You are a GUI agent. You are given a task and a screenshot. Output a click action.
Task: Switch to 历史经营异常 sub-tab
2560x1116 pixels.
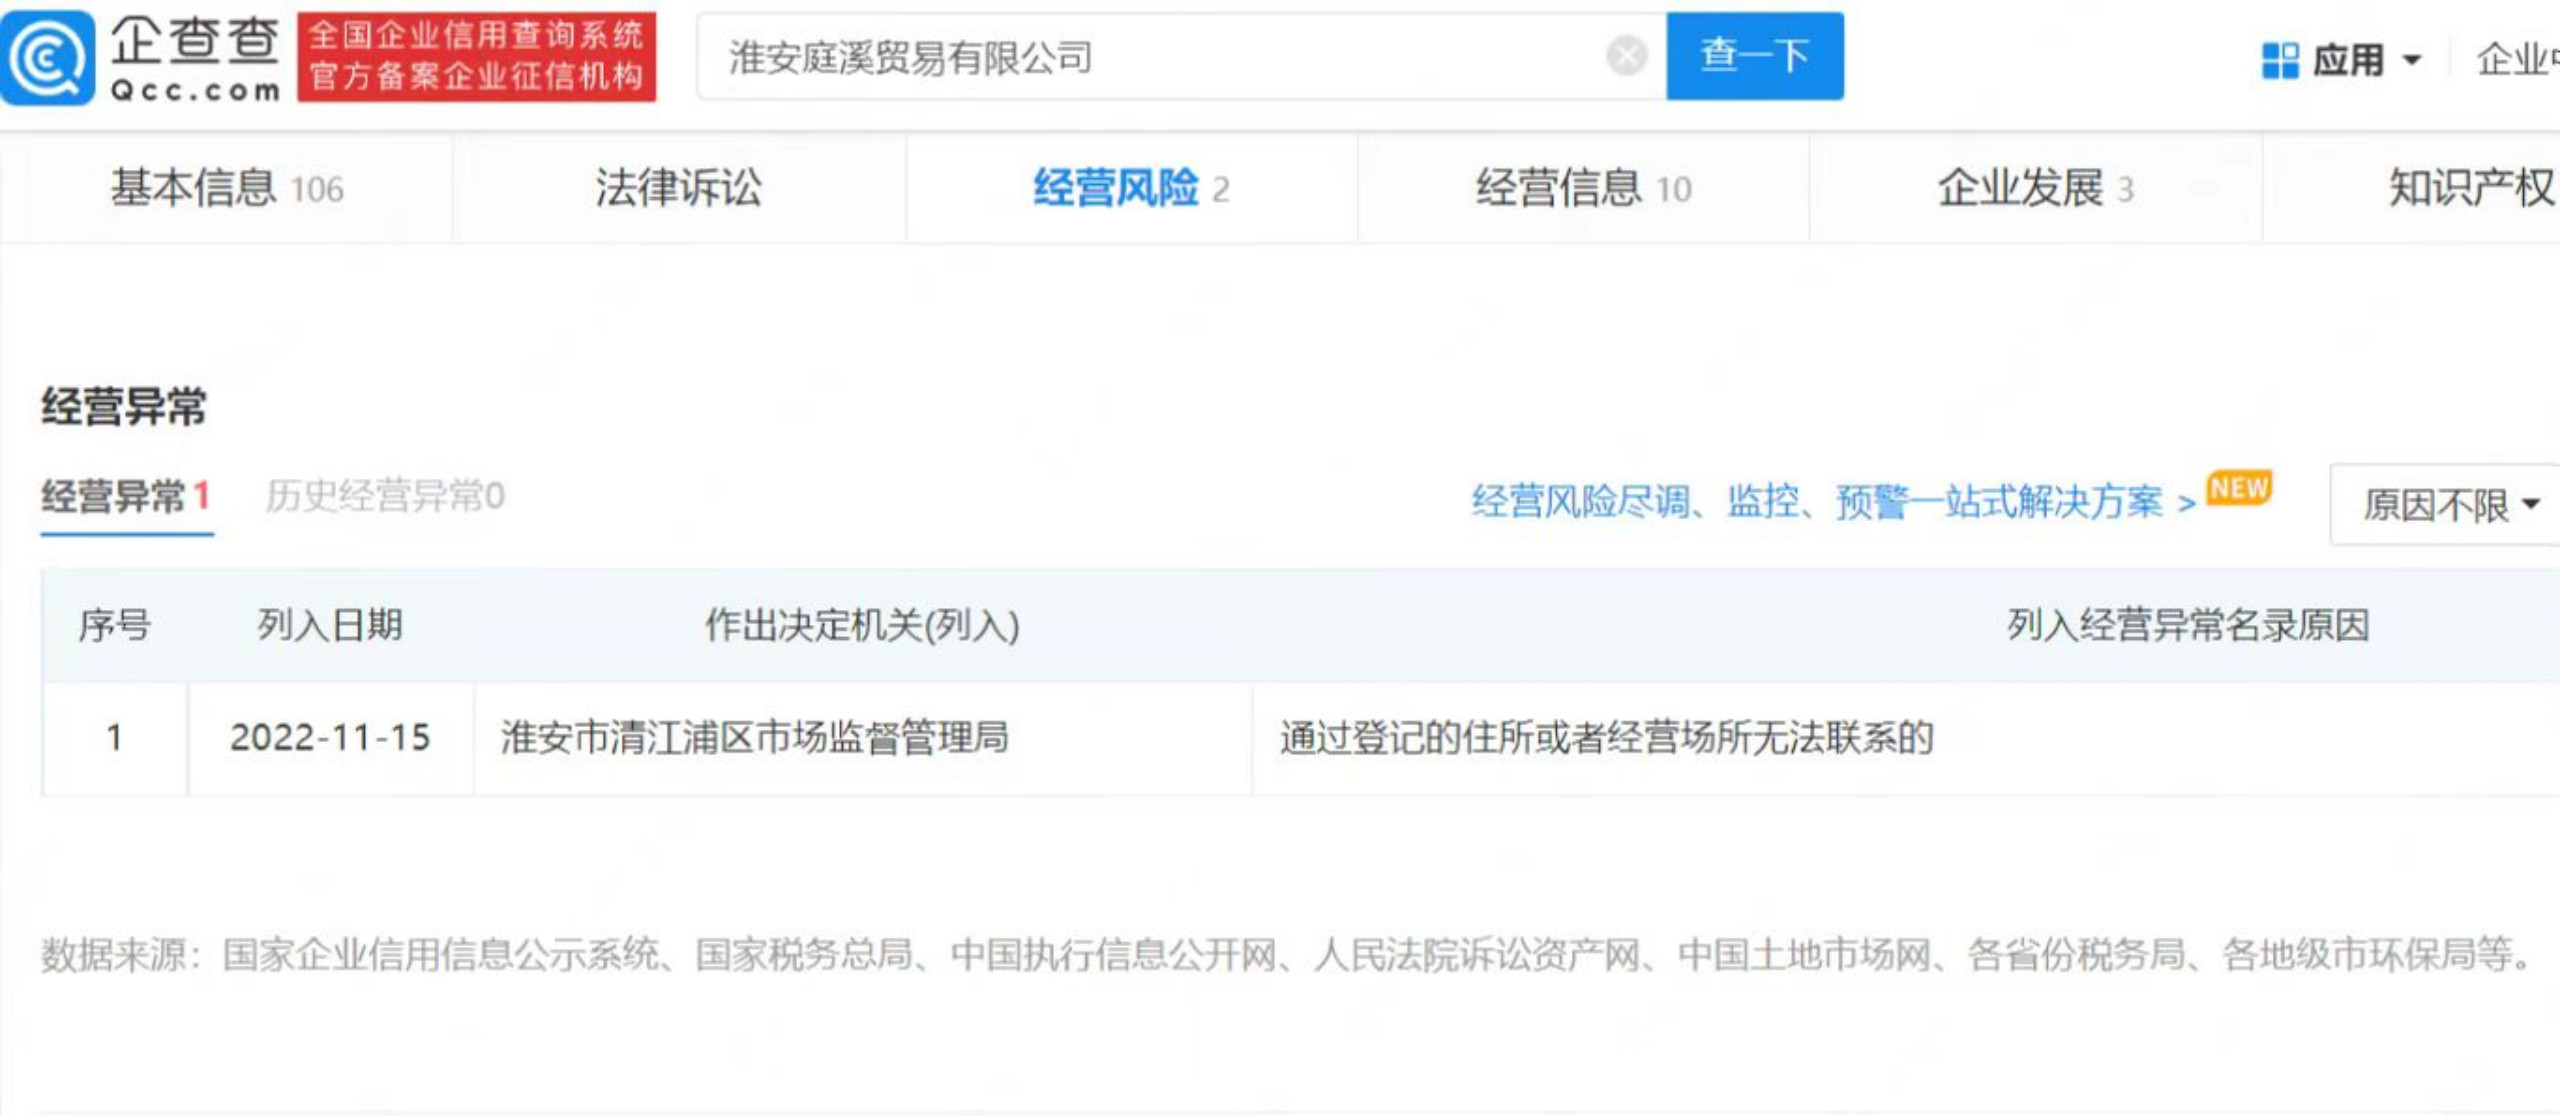[385, 496]
